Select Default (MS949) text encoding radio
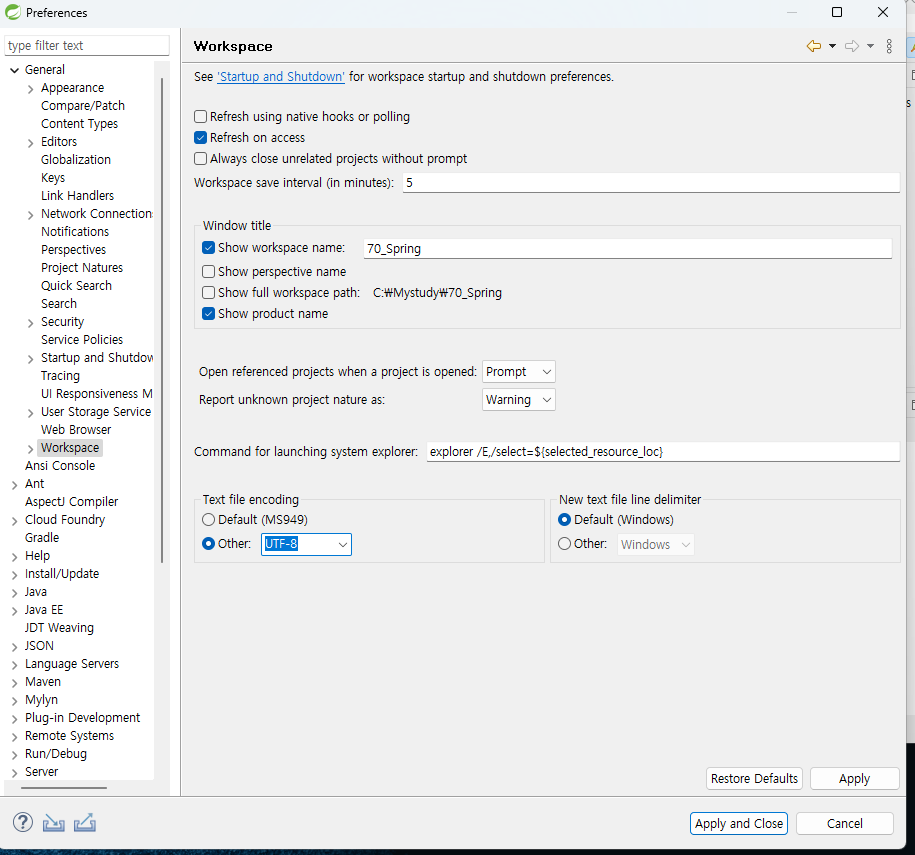This screenshot has width=915, height=855. point(208,519)
